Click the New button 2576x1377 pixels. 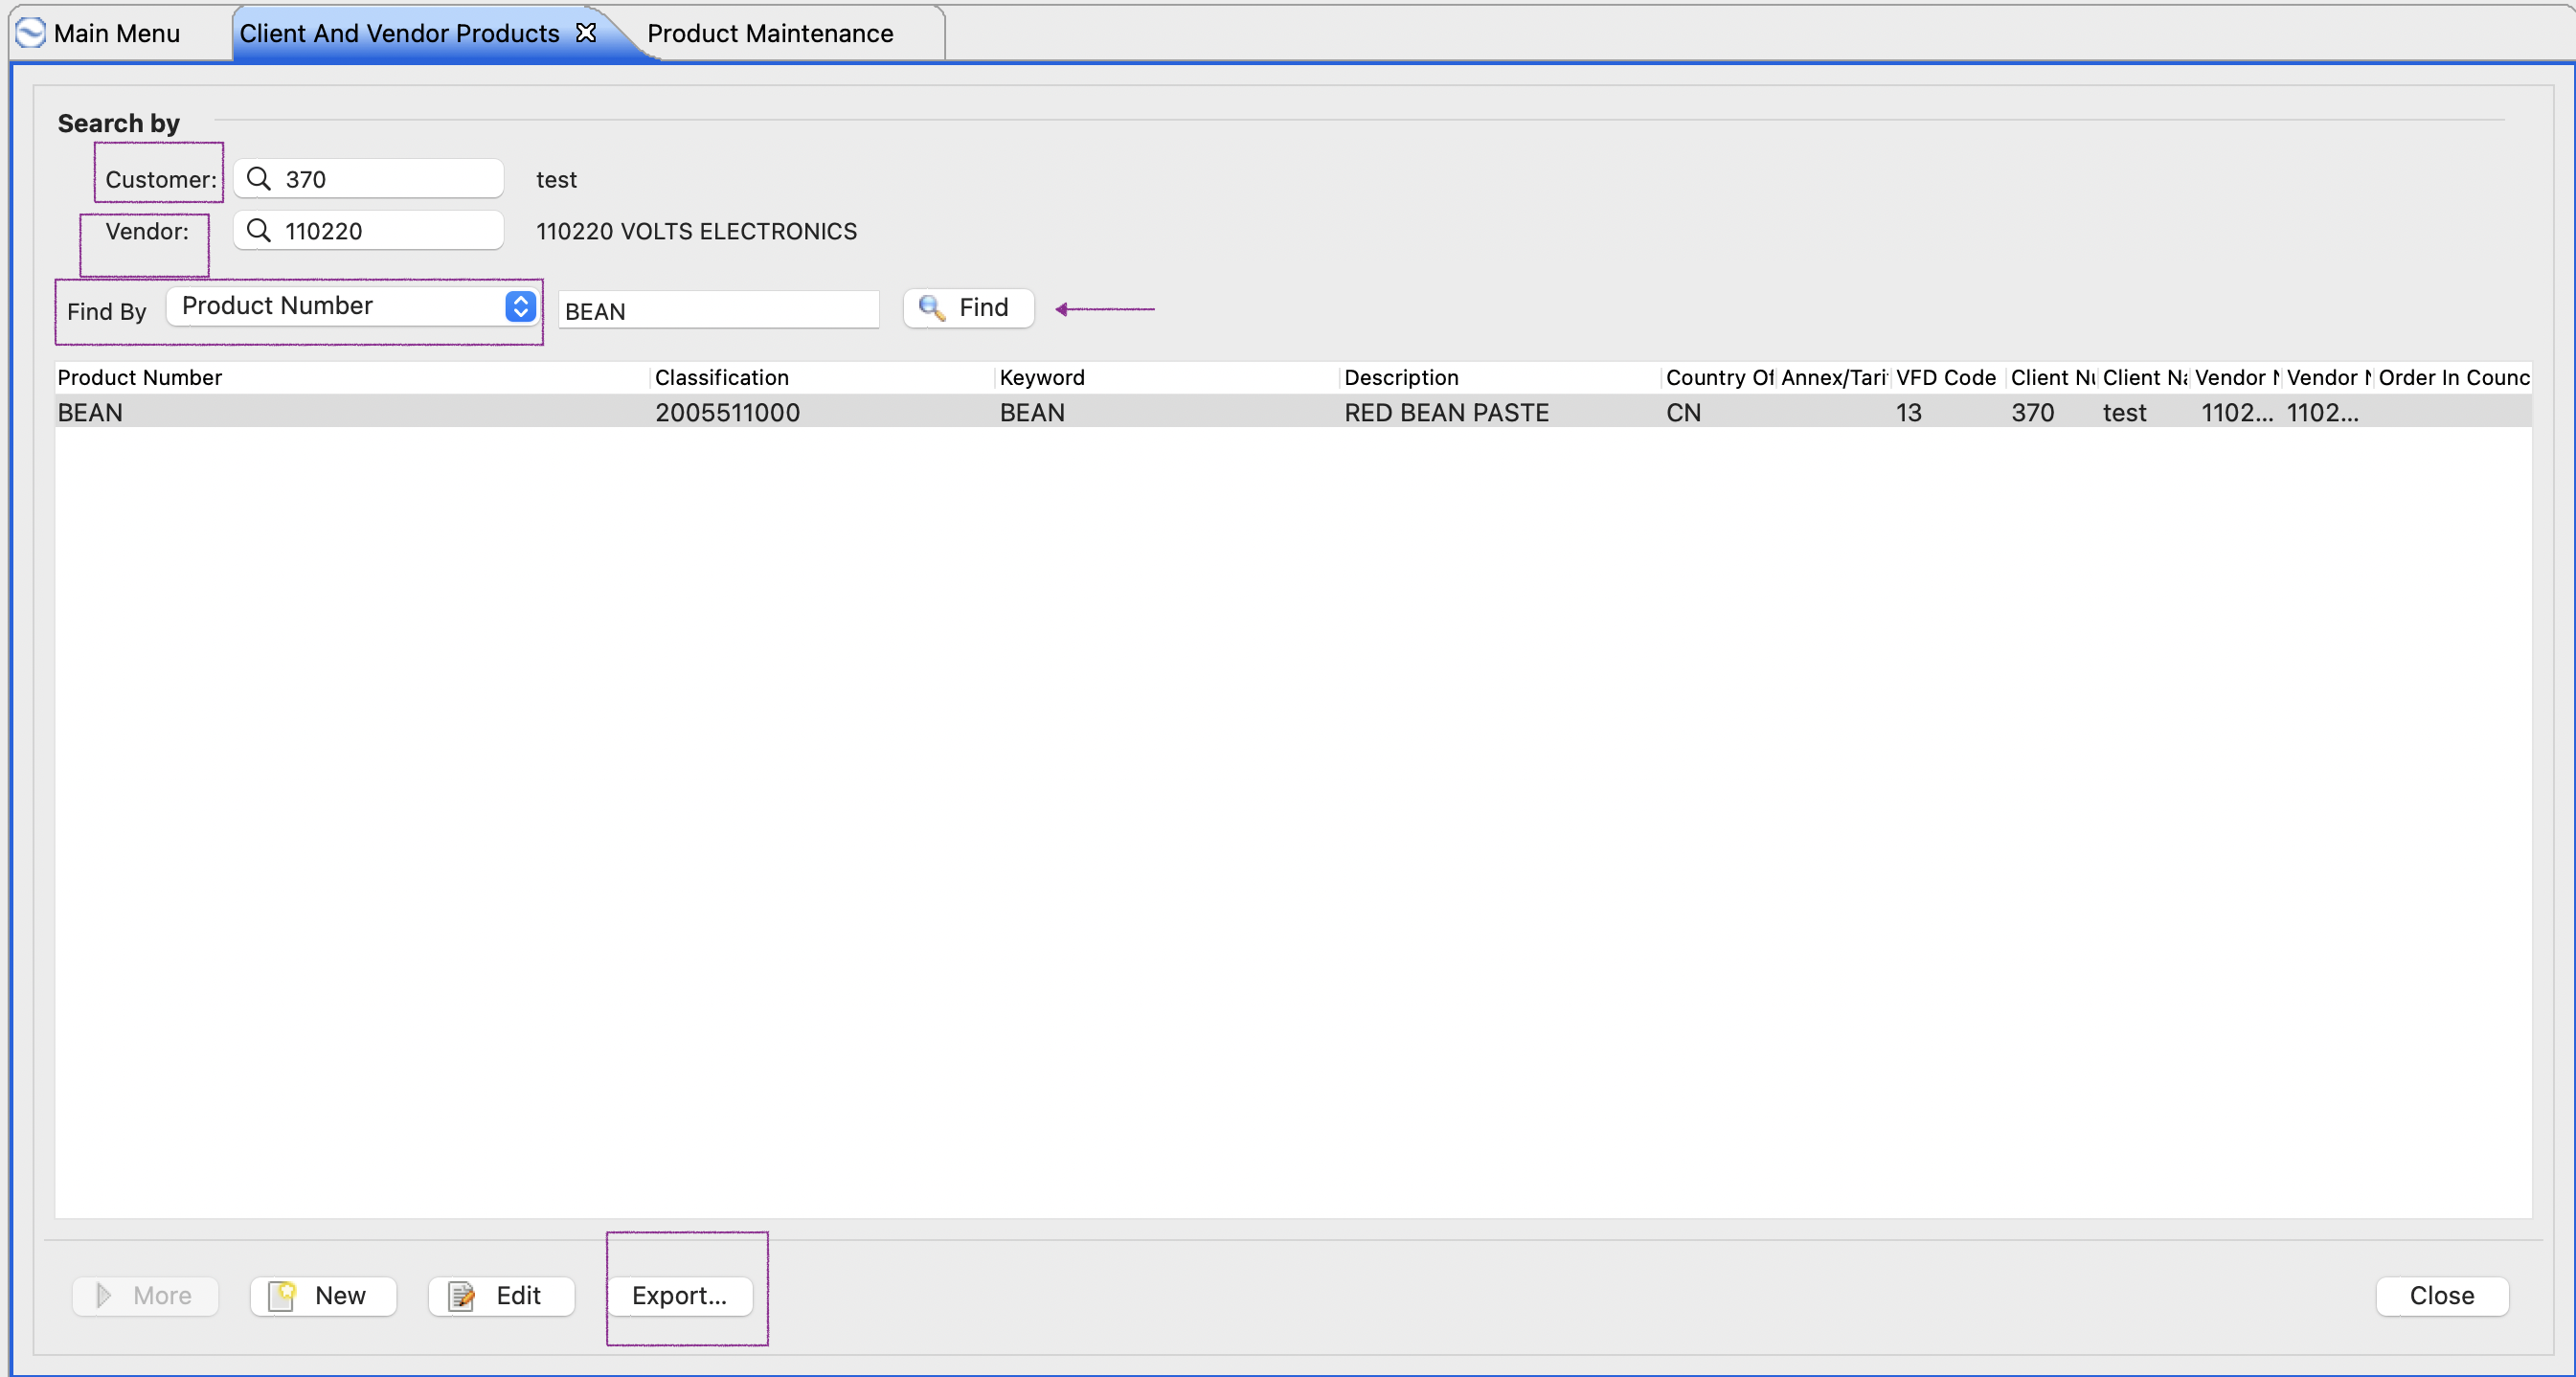(323, 1295)
